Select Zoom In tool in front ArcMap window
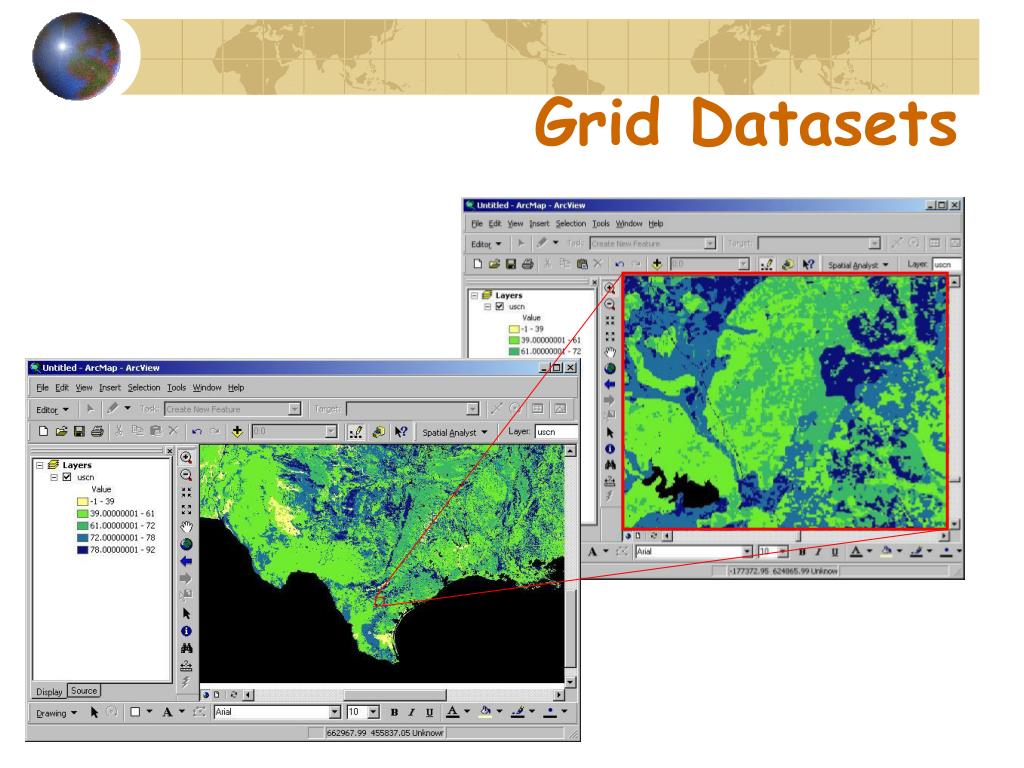The height and width of the screenshot is (768, 1024). (186, 458)
